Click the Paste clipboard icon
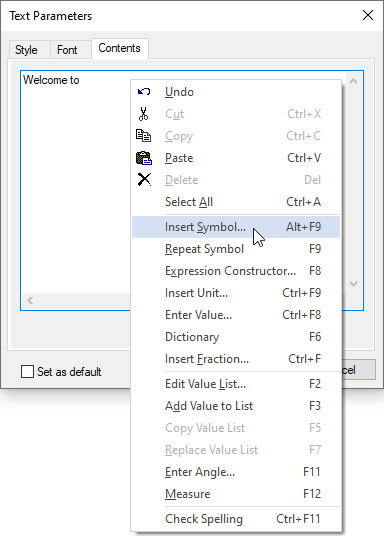This screenshot has height=537, width=384. click(x=144, y=158)
